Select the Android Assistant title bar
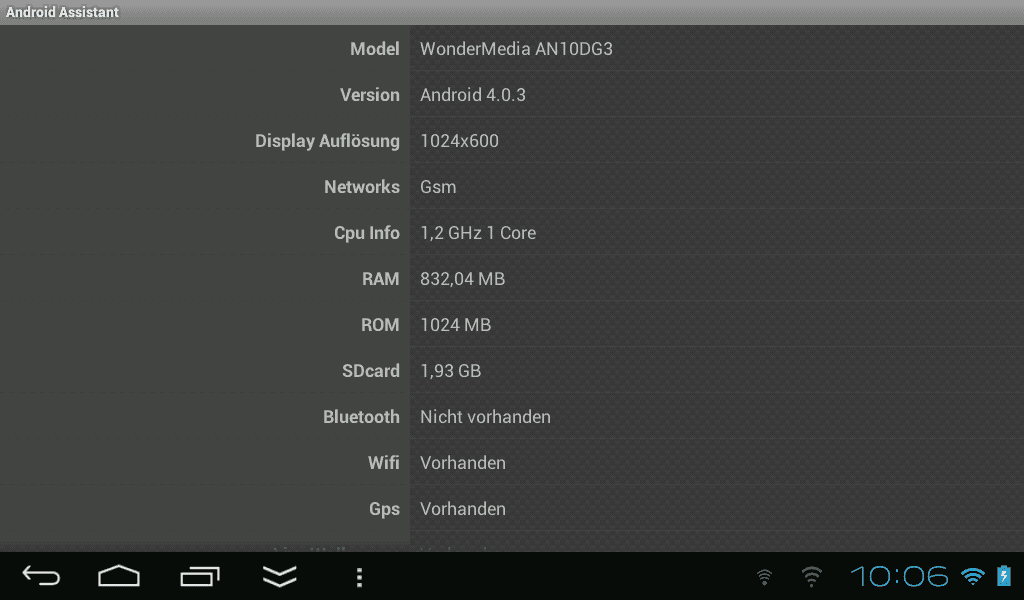Screen dimensions: 1024x600 coord(512,12)
